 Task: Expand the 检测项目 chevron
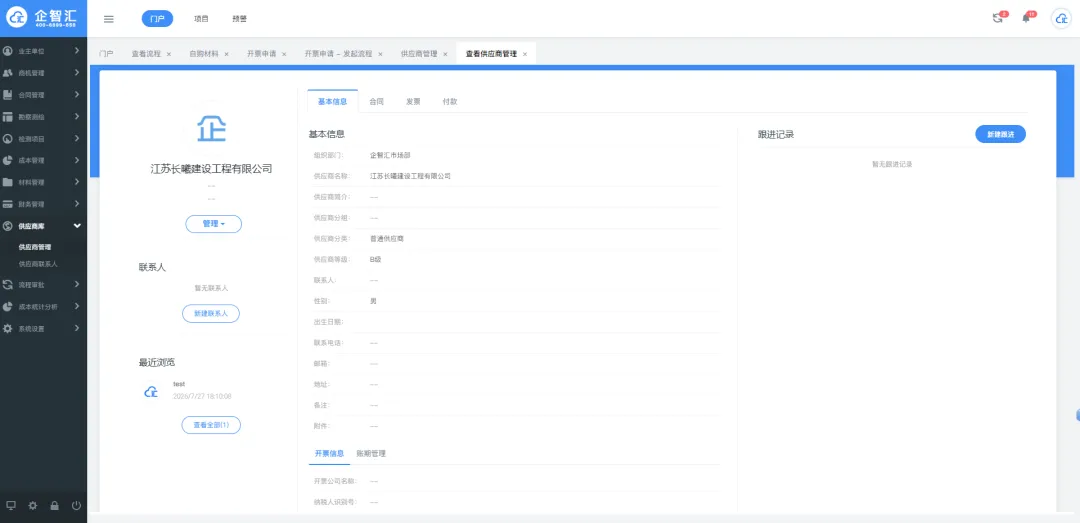pos(77,139)
